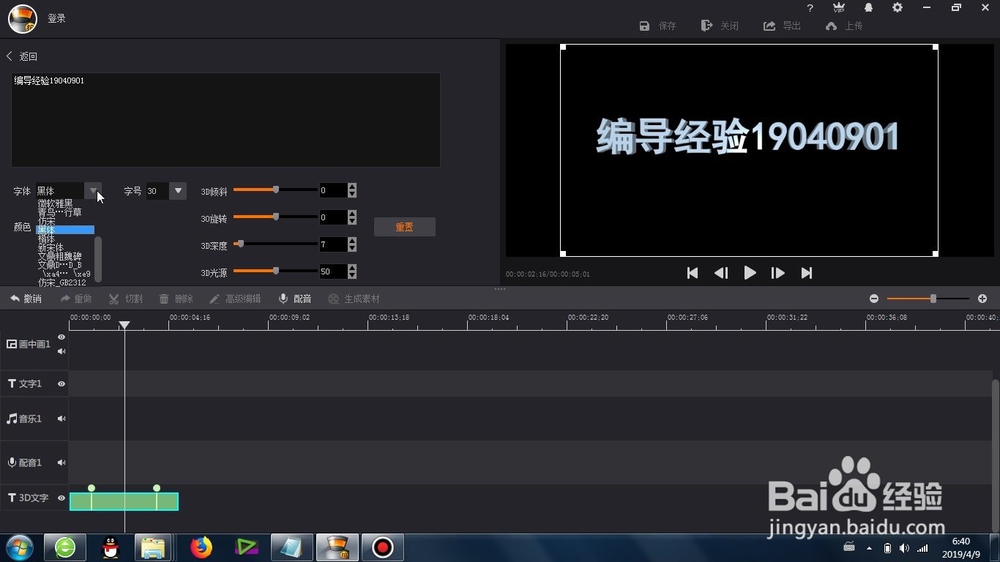Click the 3D光源 value stepper arrows
This screenshot has width=1000, height=562.
tap(352, 272)
